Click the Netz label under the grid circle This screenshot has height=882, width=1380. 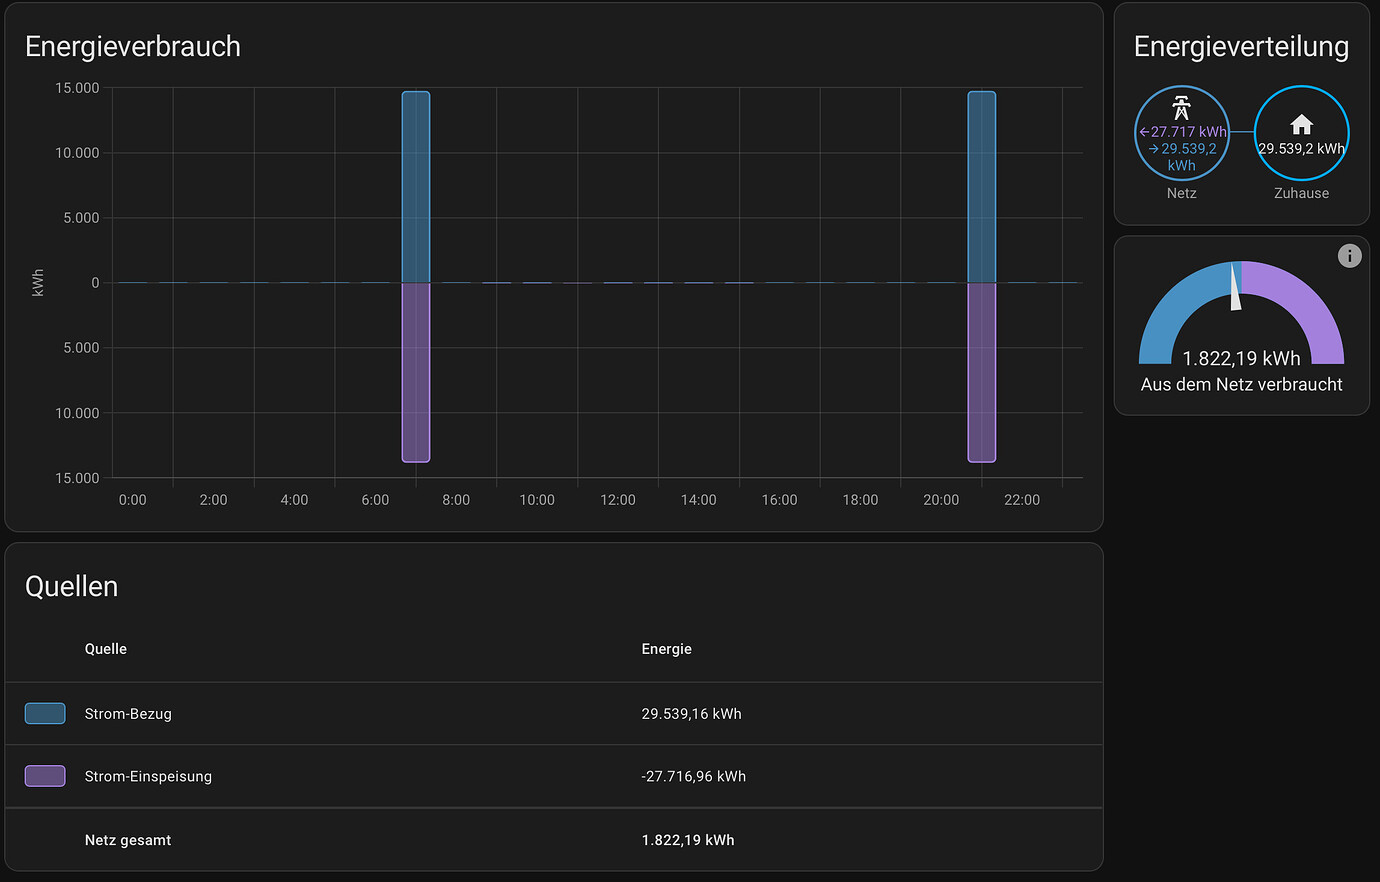(x=1182, y=193)
